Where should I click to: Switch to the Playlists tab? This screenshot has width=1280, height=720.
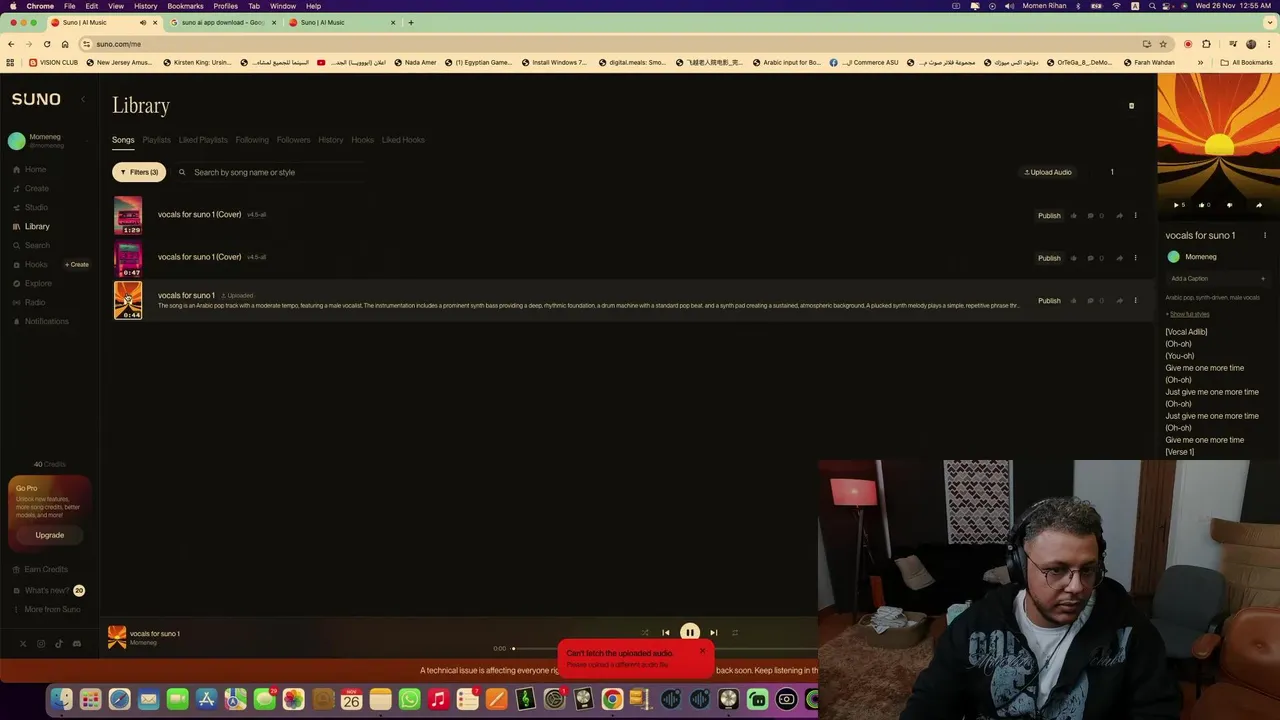tap(156, 140)
